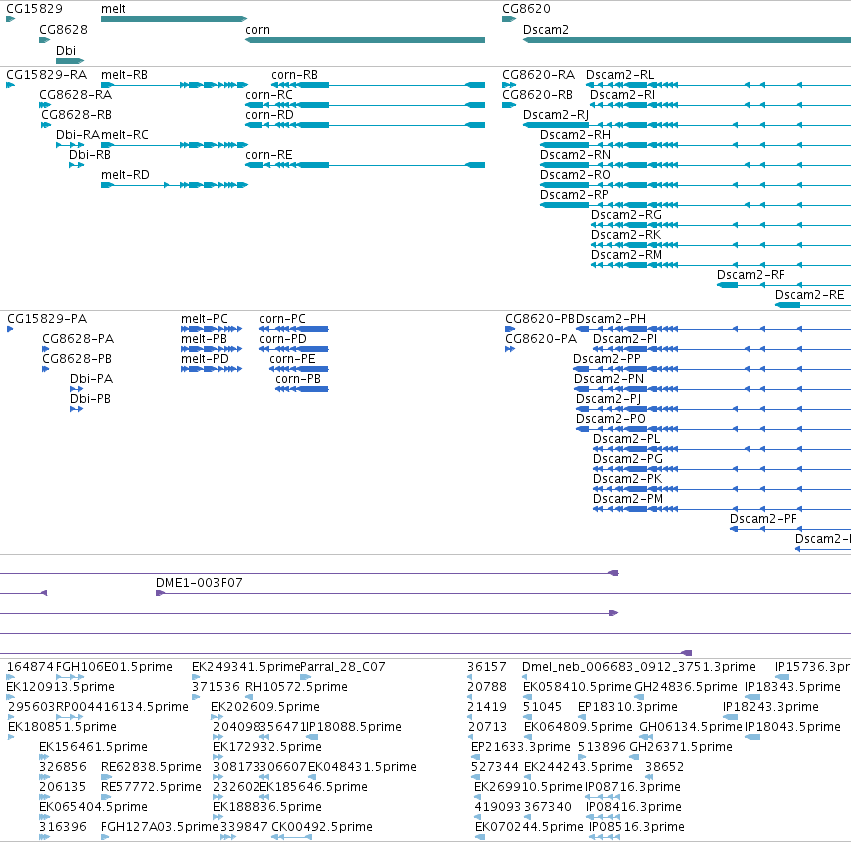Click protein label 'Dscam2-PN'
851x842 pixels.
tap(609, 379)
